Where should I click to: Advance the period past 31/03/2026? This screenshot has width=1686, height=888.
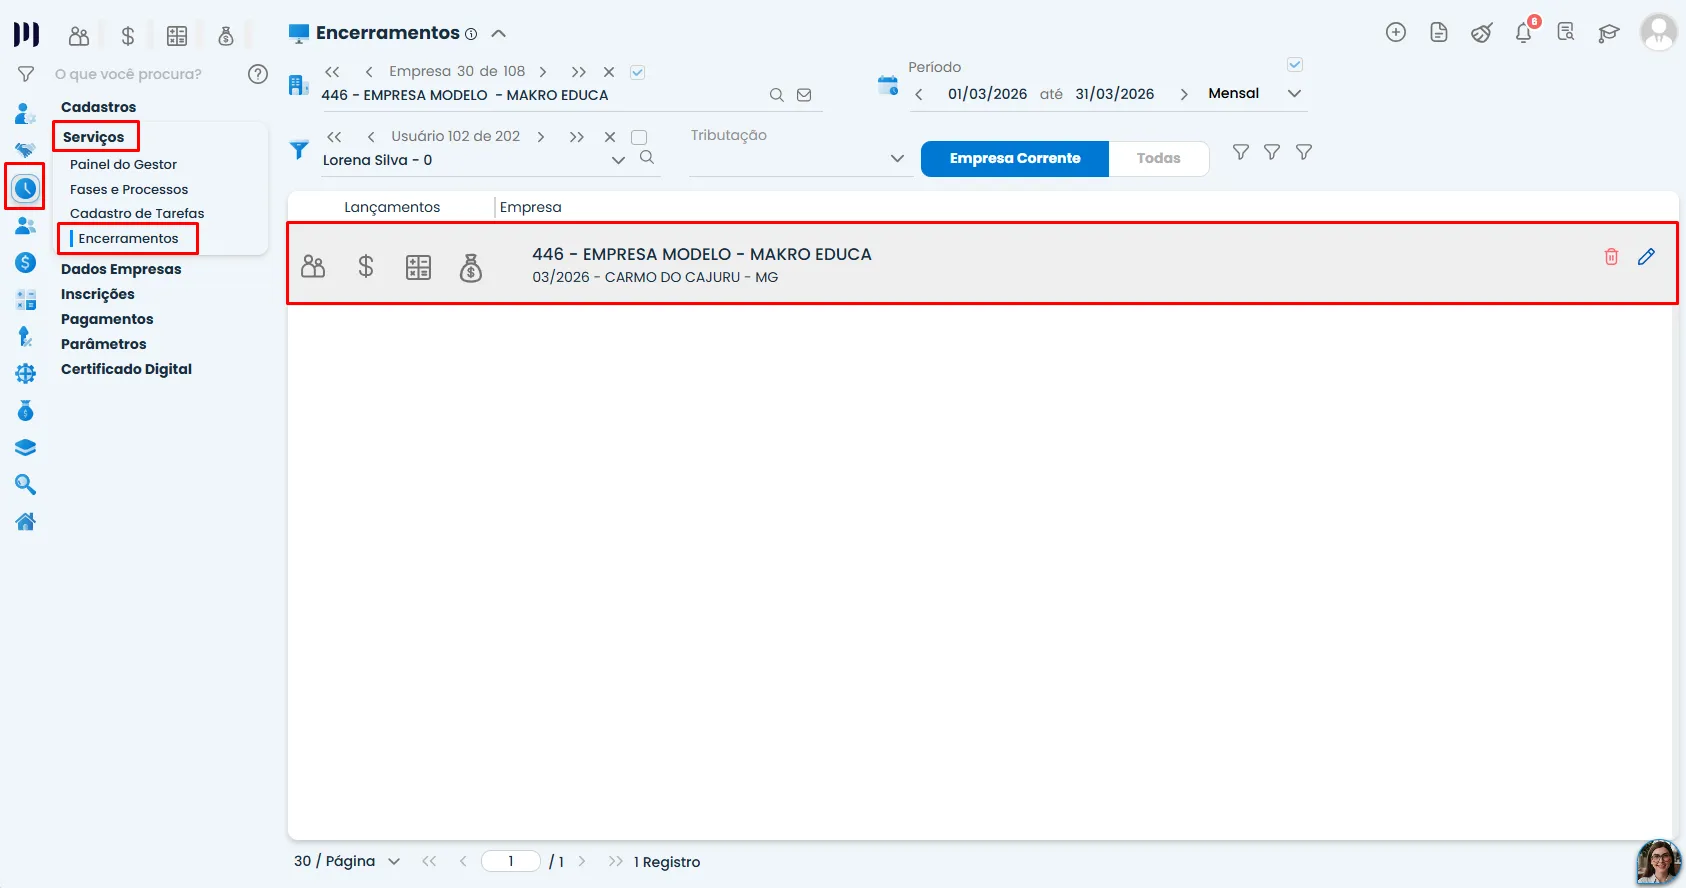(1184, 94)
